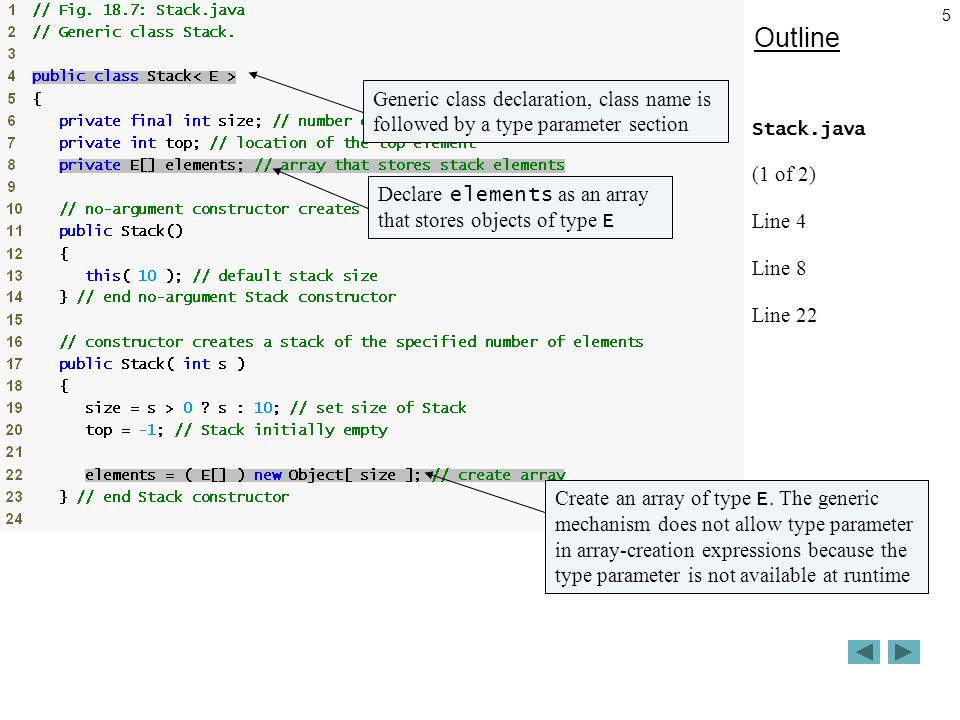Click "size = s > 0 ? s : 10;" line

tap(182, 408)
